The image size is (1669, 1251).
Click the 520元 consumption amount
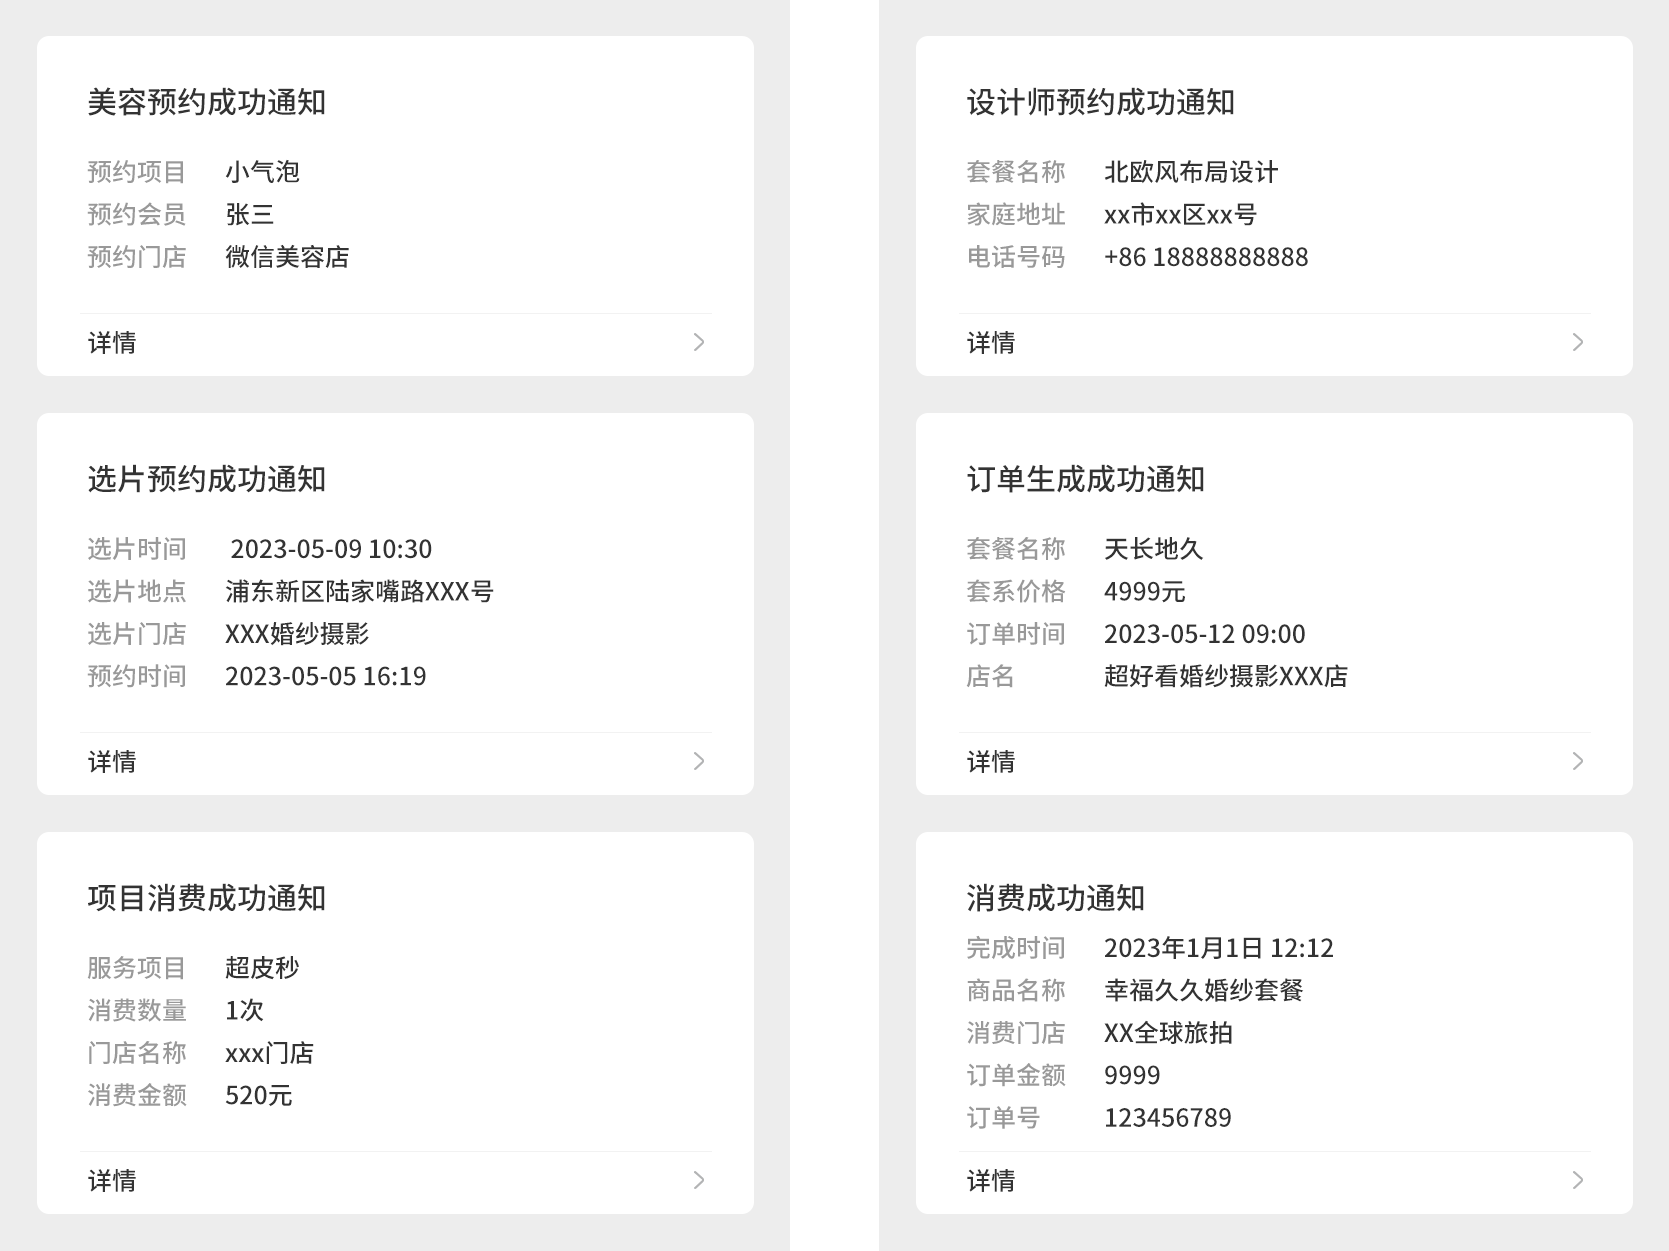tap(258, 1096)
